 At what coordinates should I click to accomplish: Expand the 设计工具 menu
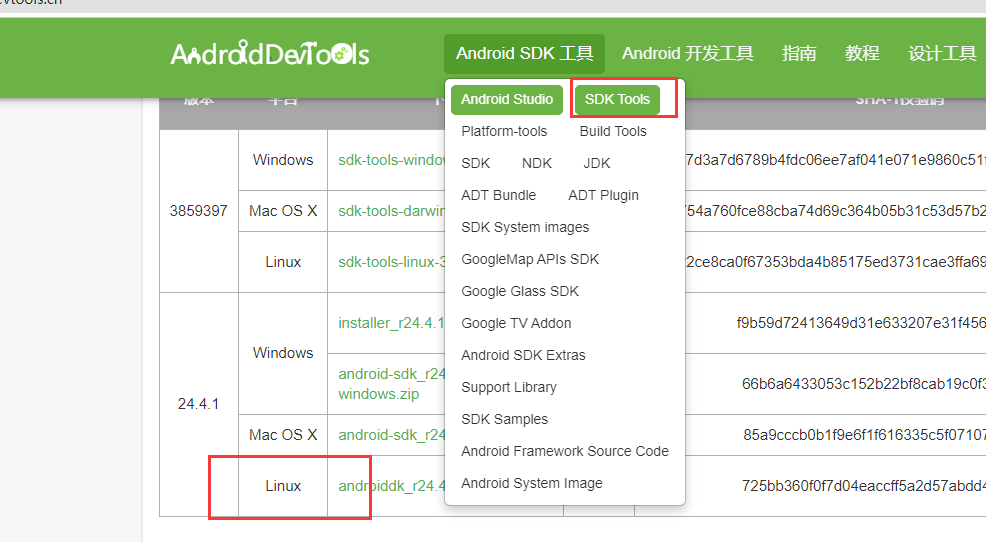pos(942,54)
